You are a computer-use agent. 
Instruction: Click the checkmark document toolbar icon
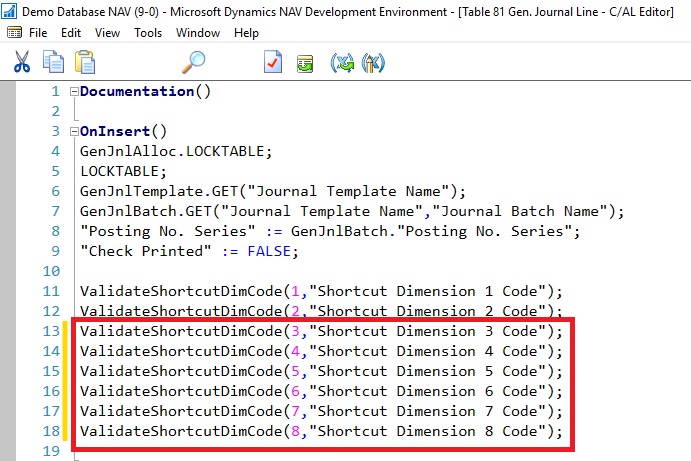[273, 62]
